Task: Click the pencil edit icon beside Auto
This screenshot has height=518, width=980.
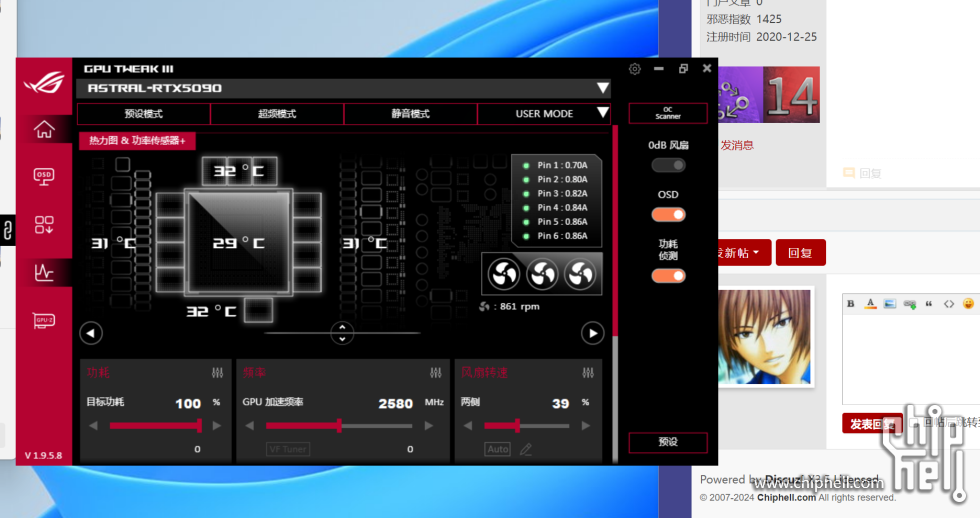Action: pos(526,449)
